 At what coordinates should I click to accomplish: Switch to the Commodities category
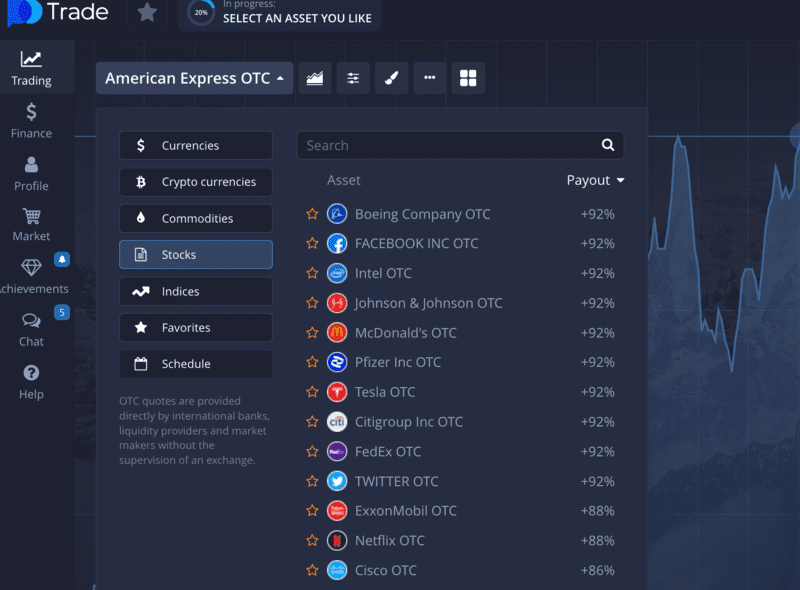coord(195,218)
